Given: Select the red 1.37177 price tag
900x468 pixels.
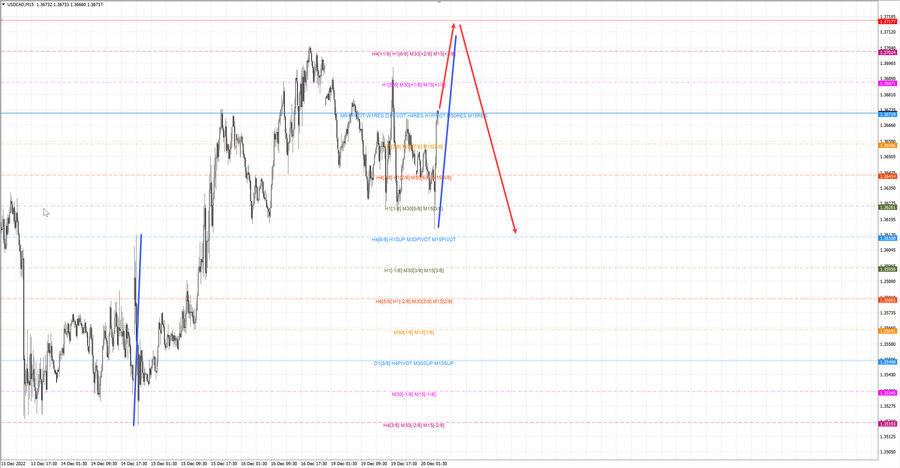Looking at the screenshot, I should 888,21.
